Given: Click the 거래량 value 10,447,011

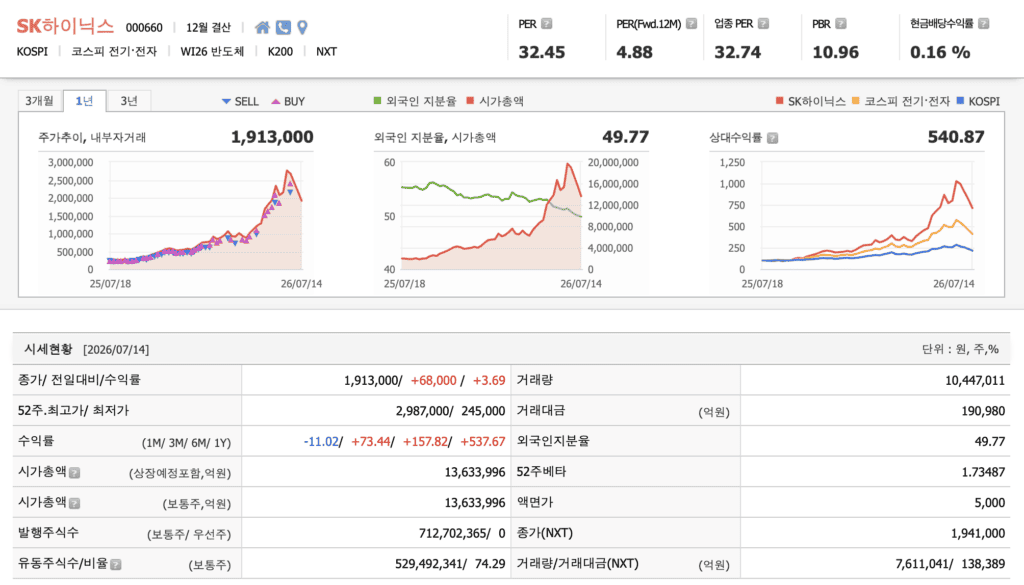Looking at the screenshot, I should coord(974,381).
